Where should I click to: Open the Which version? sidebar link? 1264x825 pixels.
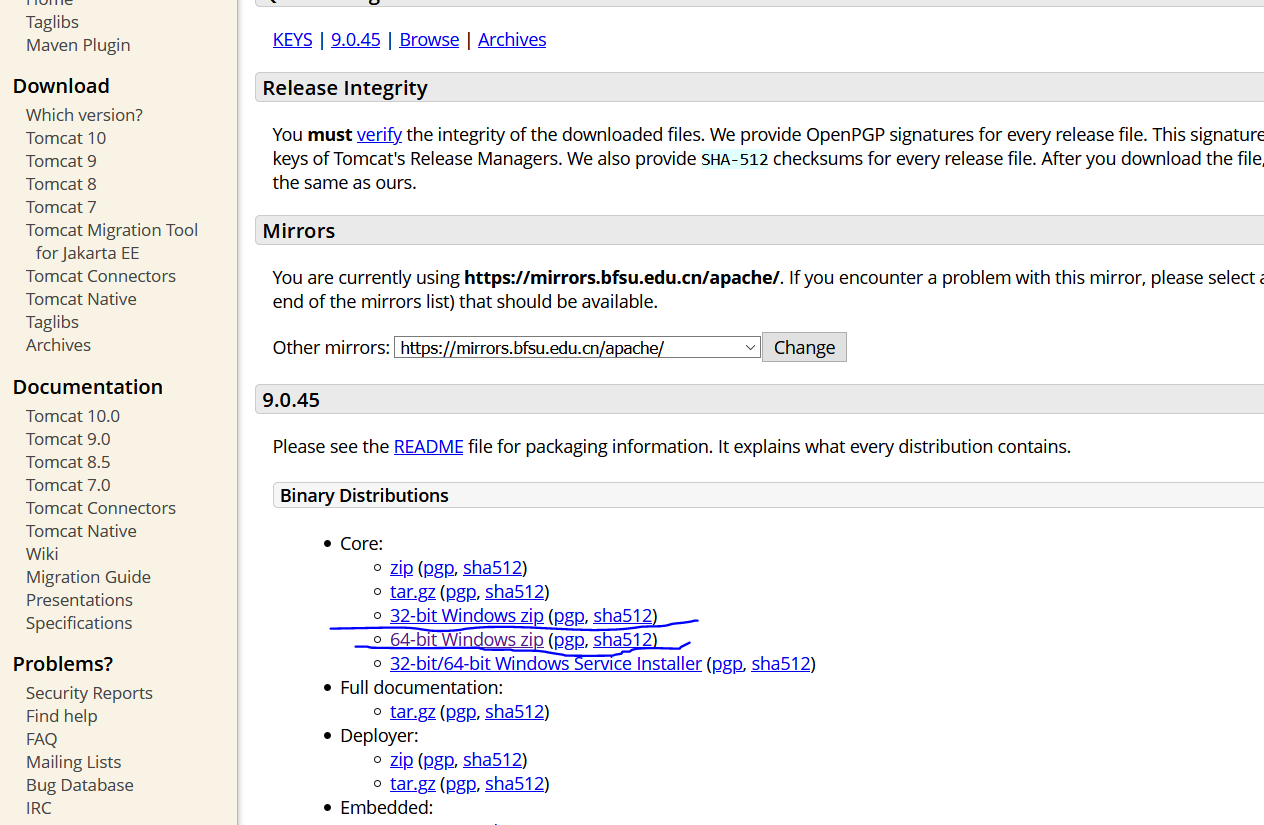click(84, 115)
